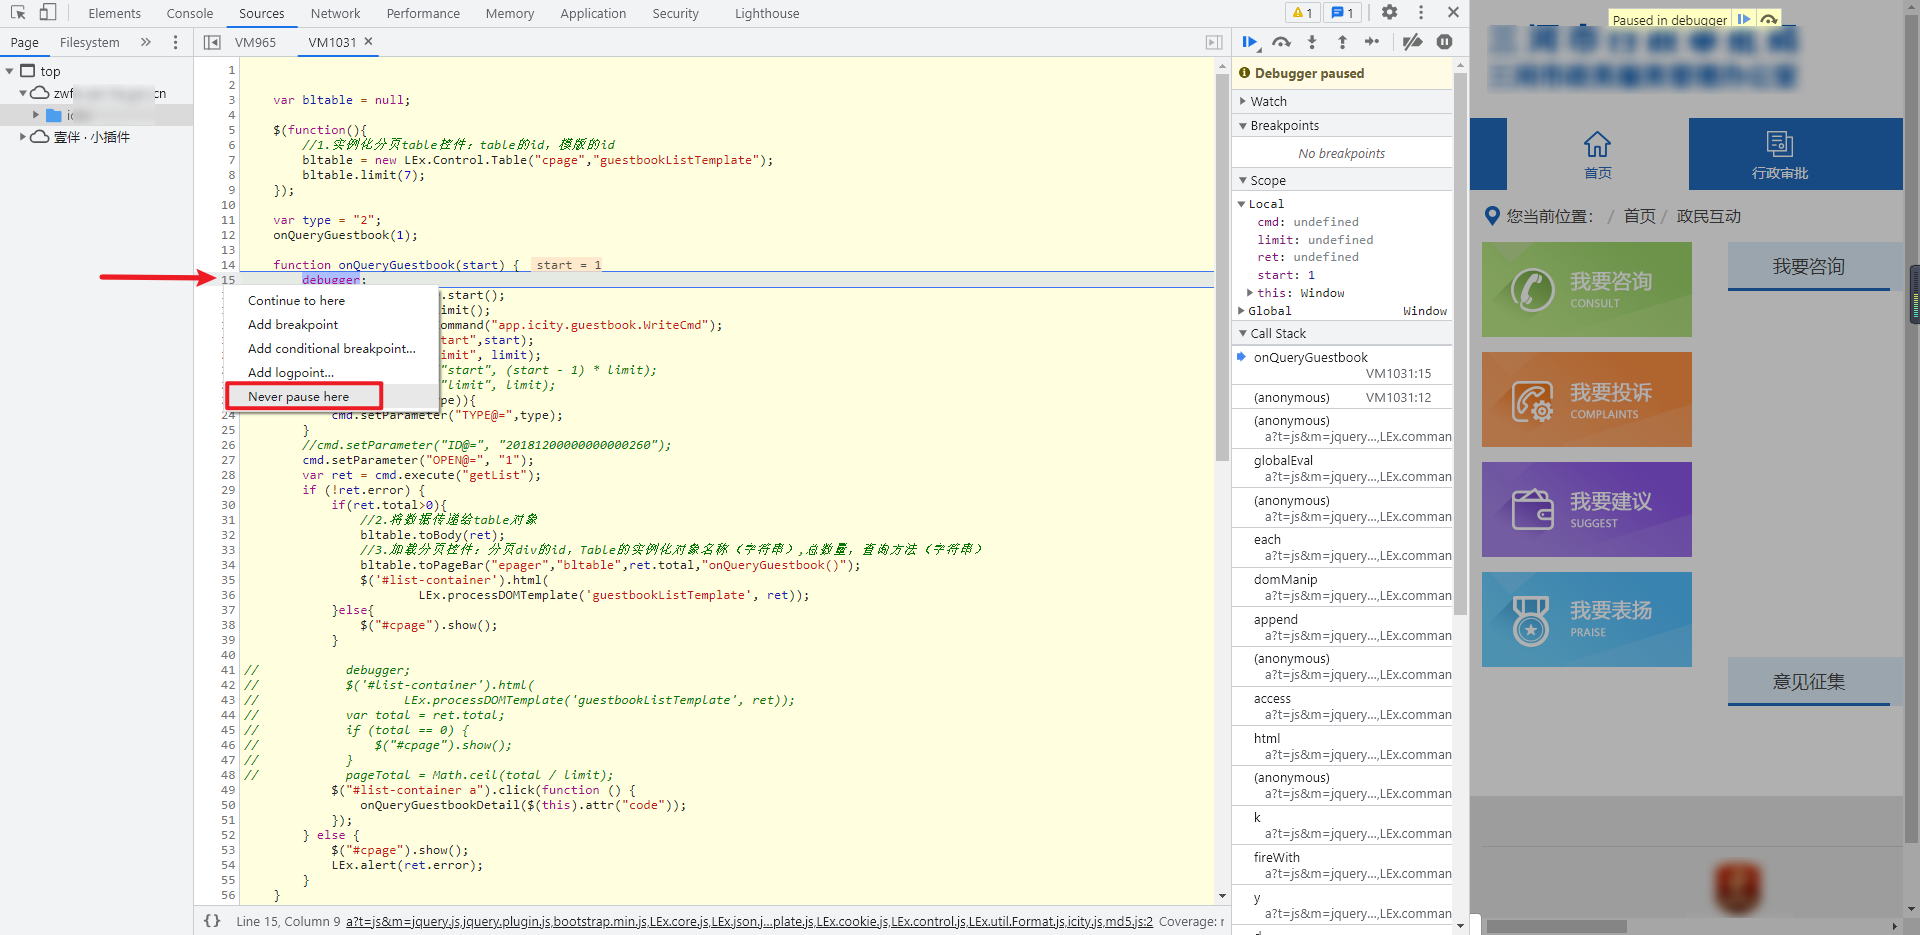Switch to the Console tab
This screenshot has height=935, width=1920.
pos(190,13)
